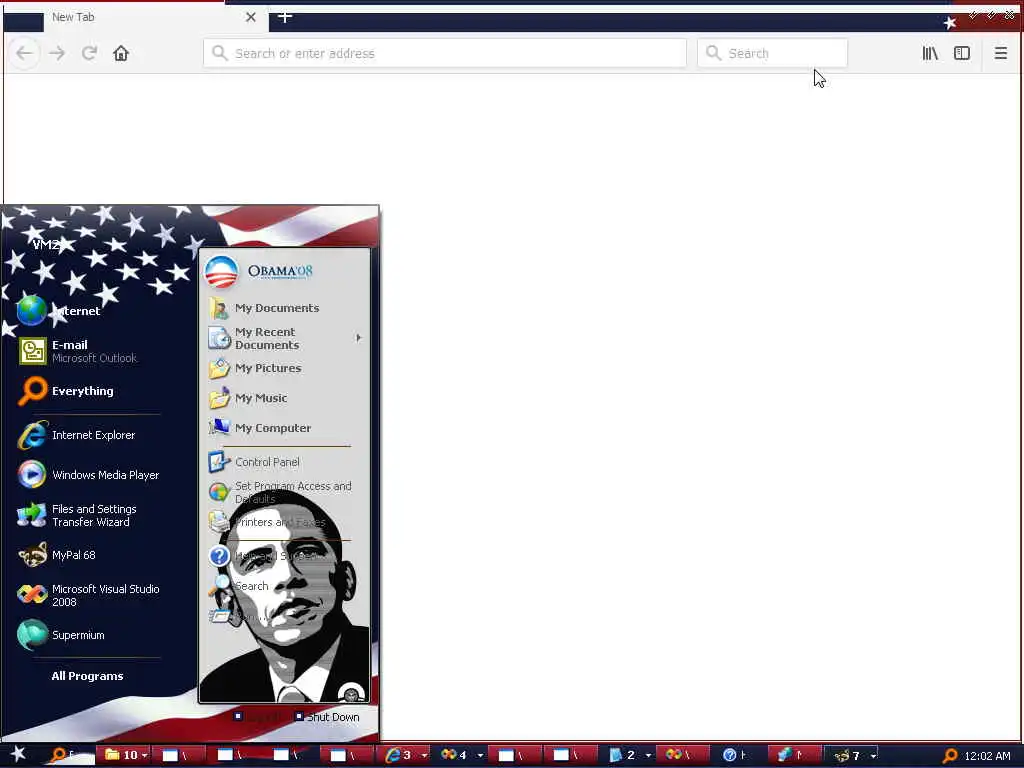Open the Library icon in the browser toolbar
1024x768 pixels.
930,53
